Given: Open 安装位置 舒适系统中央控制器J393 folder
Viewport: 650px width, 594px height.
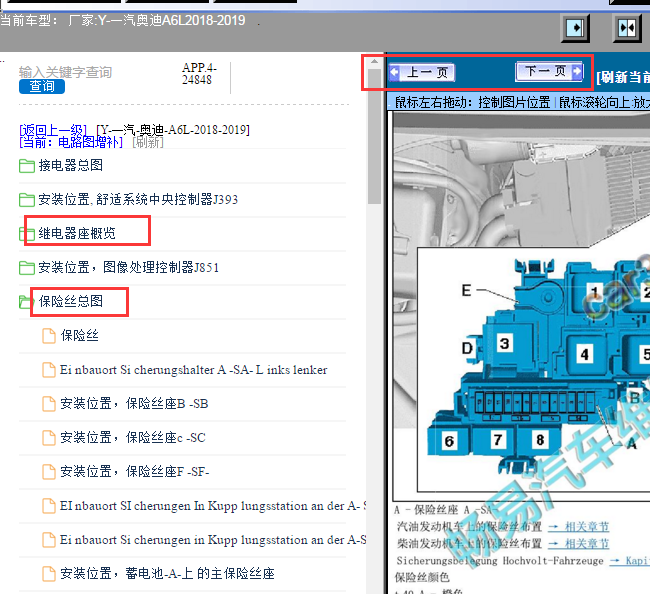Looking at the screenshot, I should click(x=138, y=199).
